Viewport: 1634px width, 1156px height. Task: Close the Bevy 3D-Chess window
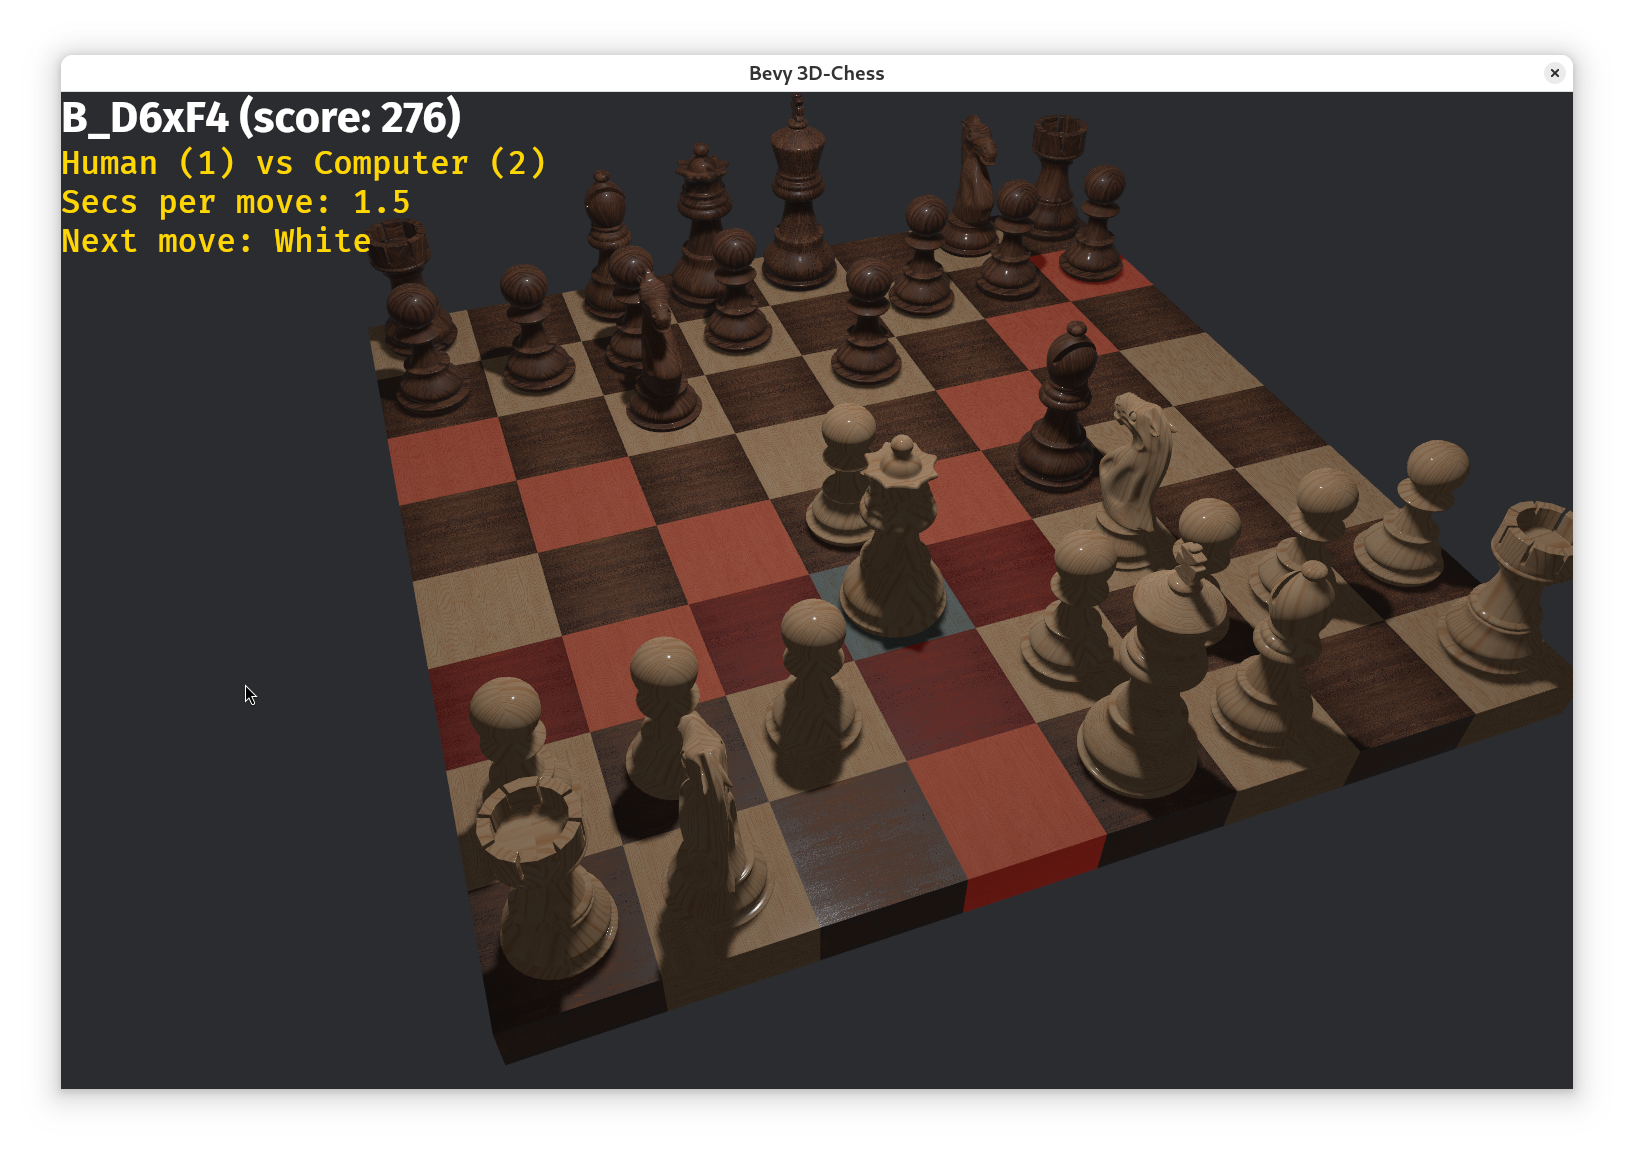tap(1554, 73)
